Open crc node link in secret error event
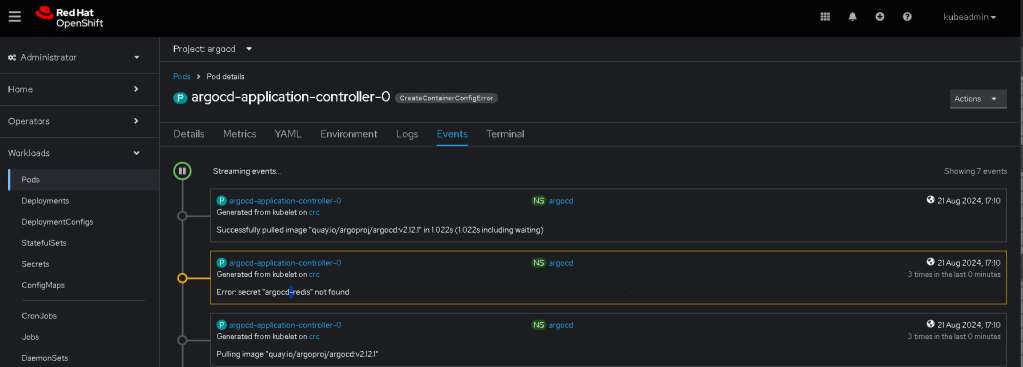The width and height of the screenshot is (1023, 367). point(314,274)
